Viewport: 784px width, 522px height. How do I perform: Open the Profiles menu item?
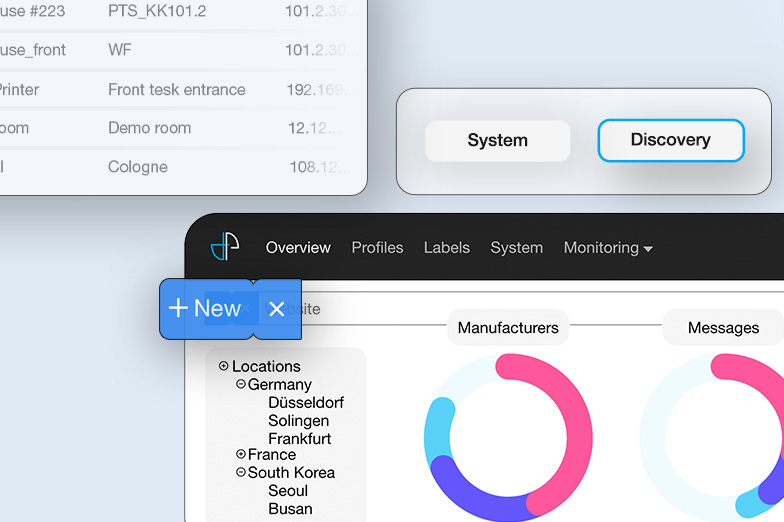(x=377, y=248)
